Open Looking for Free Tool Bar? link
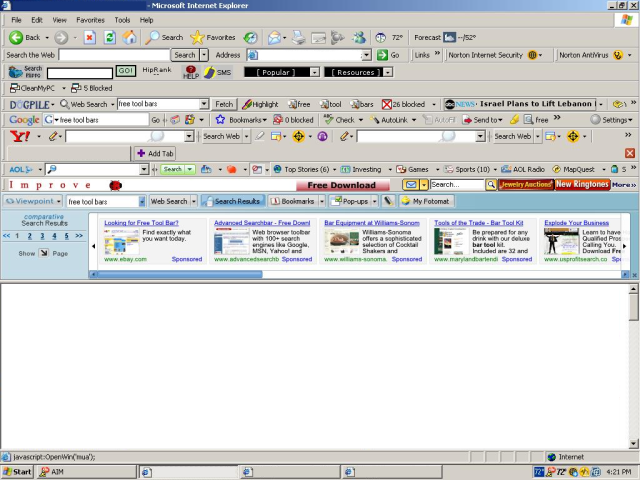The width and height of the screenshot is (640, 480). (x=141, y=223)
